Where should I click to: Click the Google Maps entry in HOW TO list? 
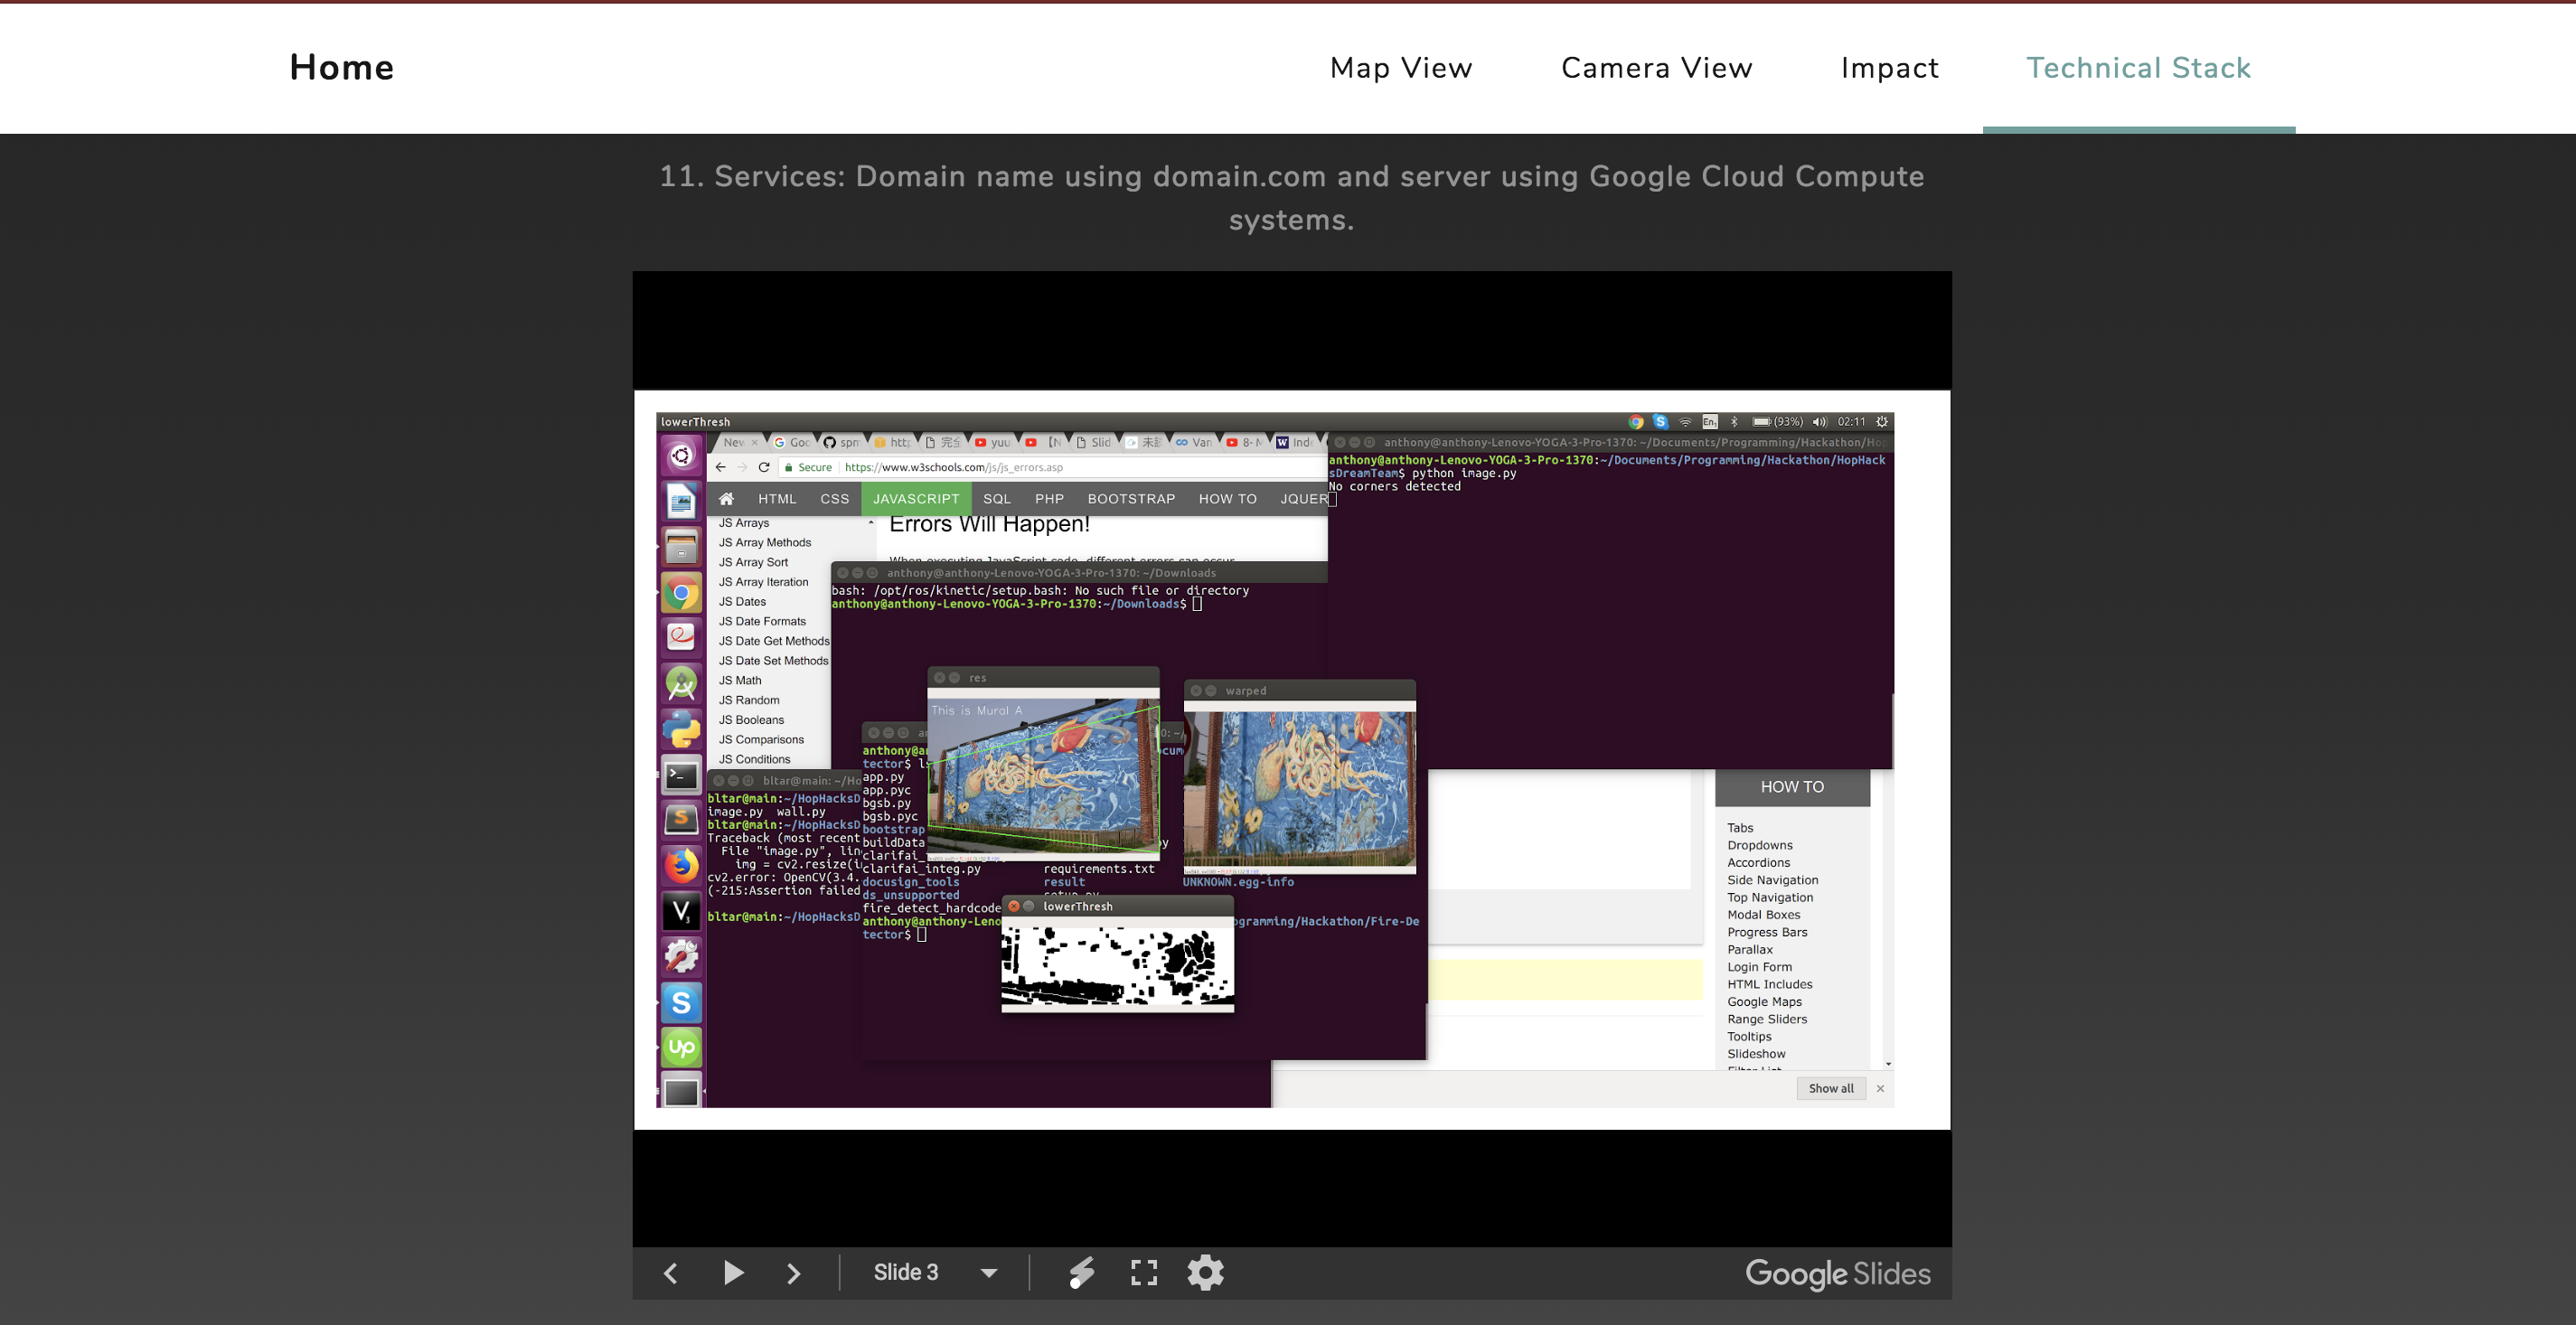pyautogui.click(x=1764, y=1002)
